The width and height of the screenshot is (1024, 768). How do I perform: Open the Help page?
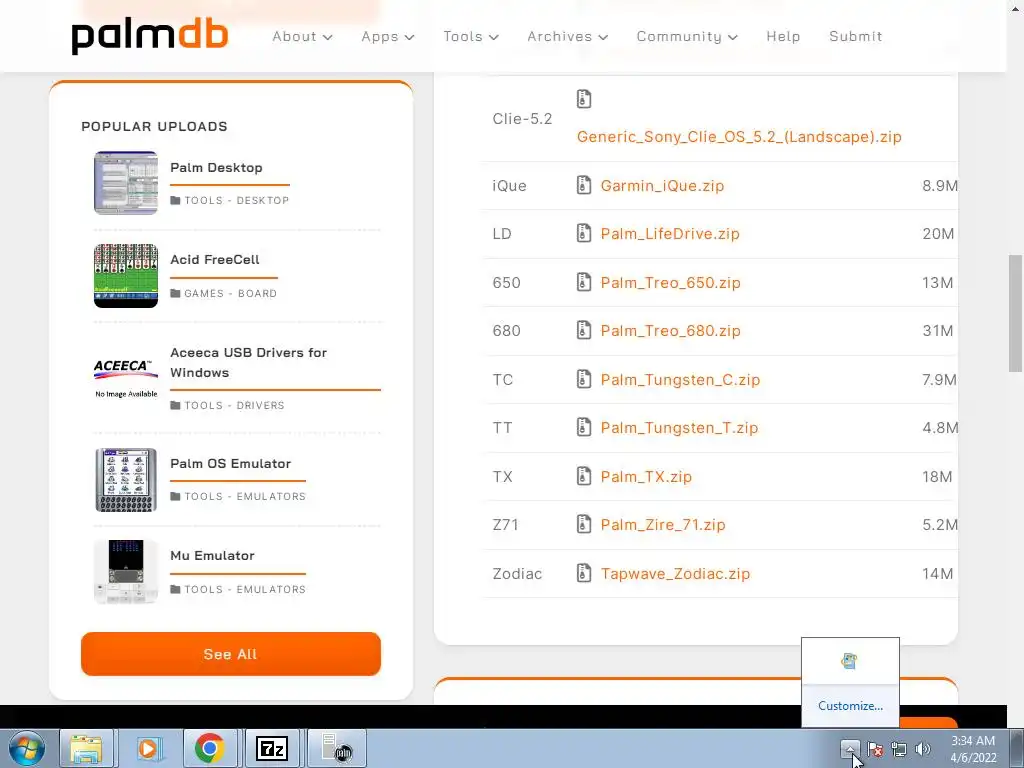[x=783, y=37]
